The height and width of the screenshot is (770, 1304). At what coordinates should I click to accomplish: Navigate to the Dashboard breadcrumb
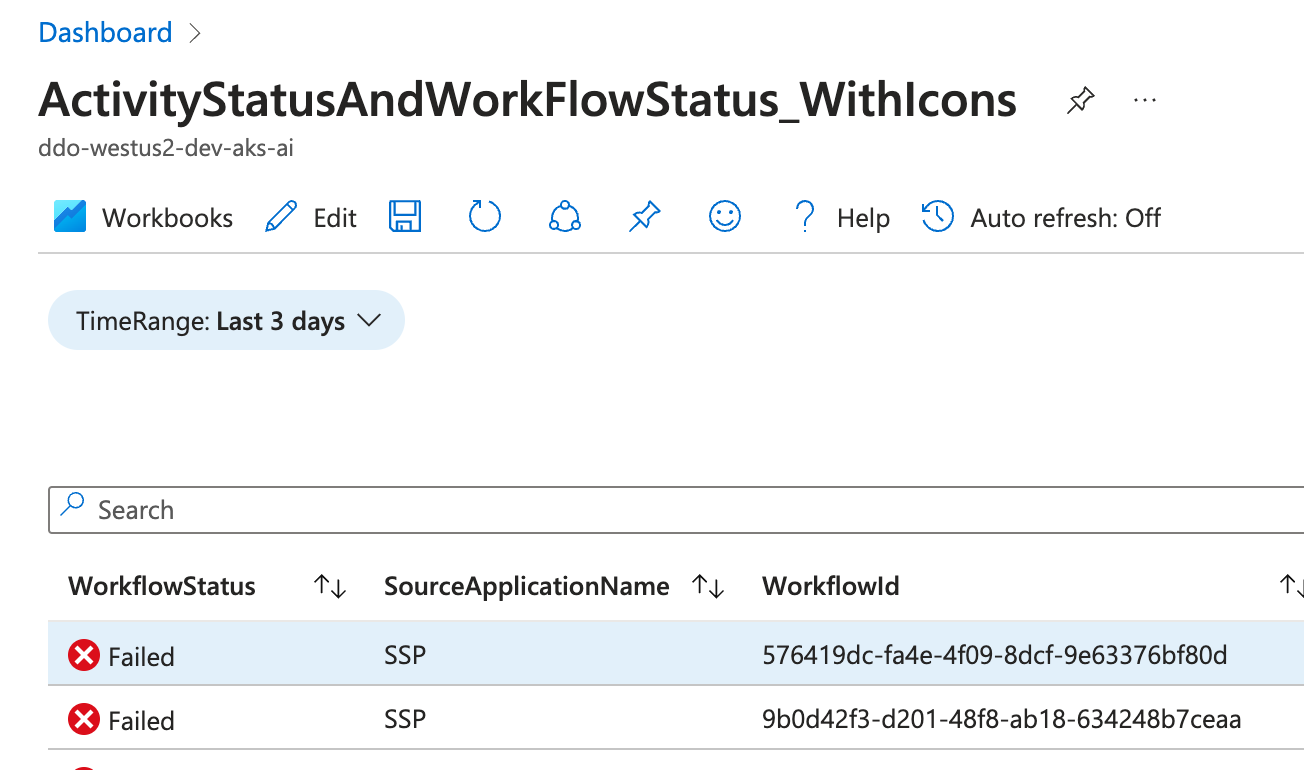(105, 31)
